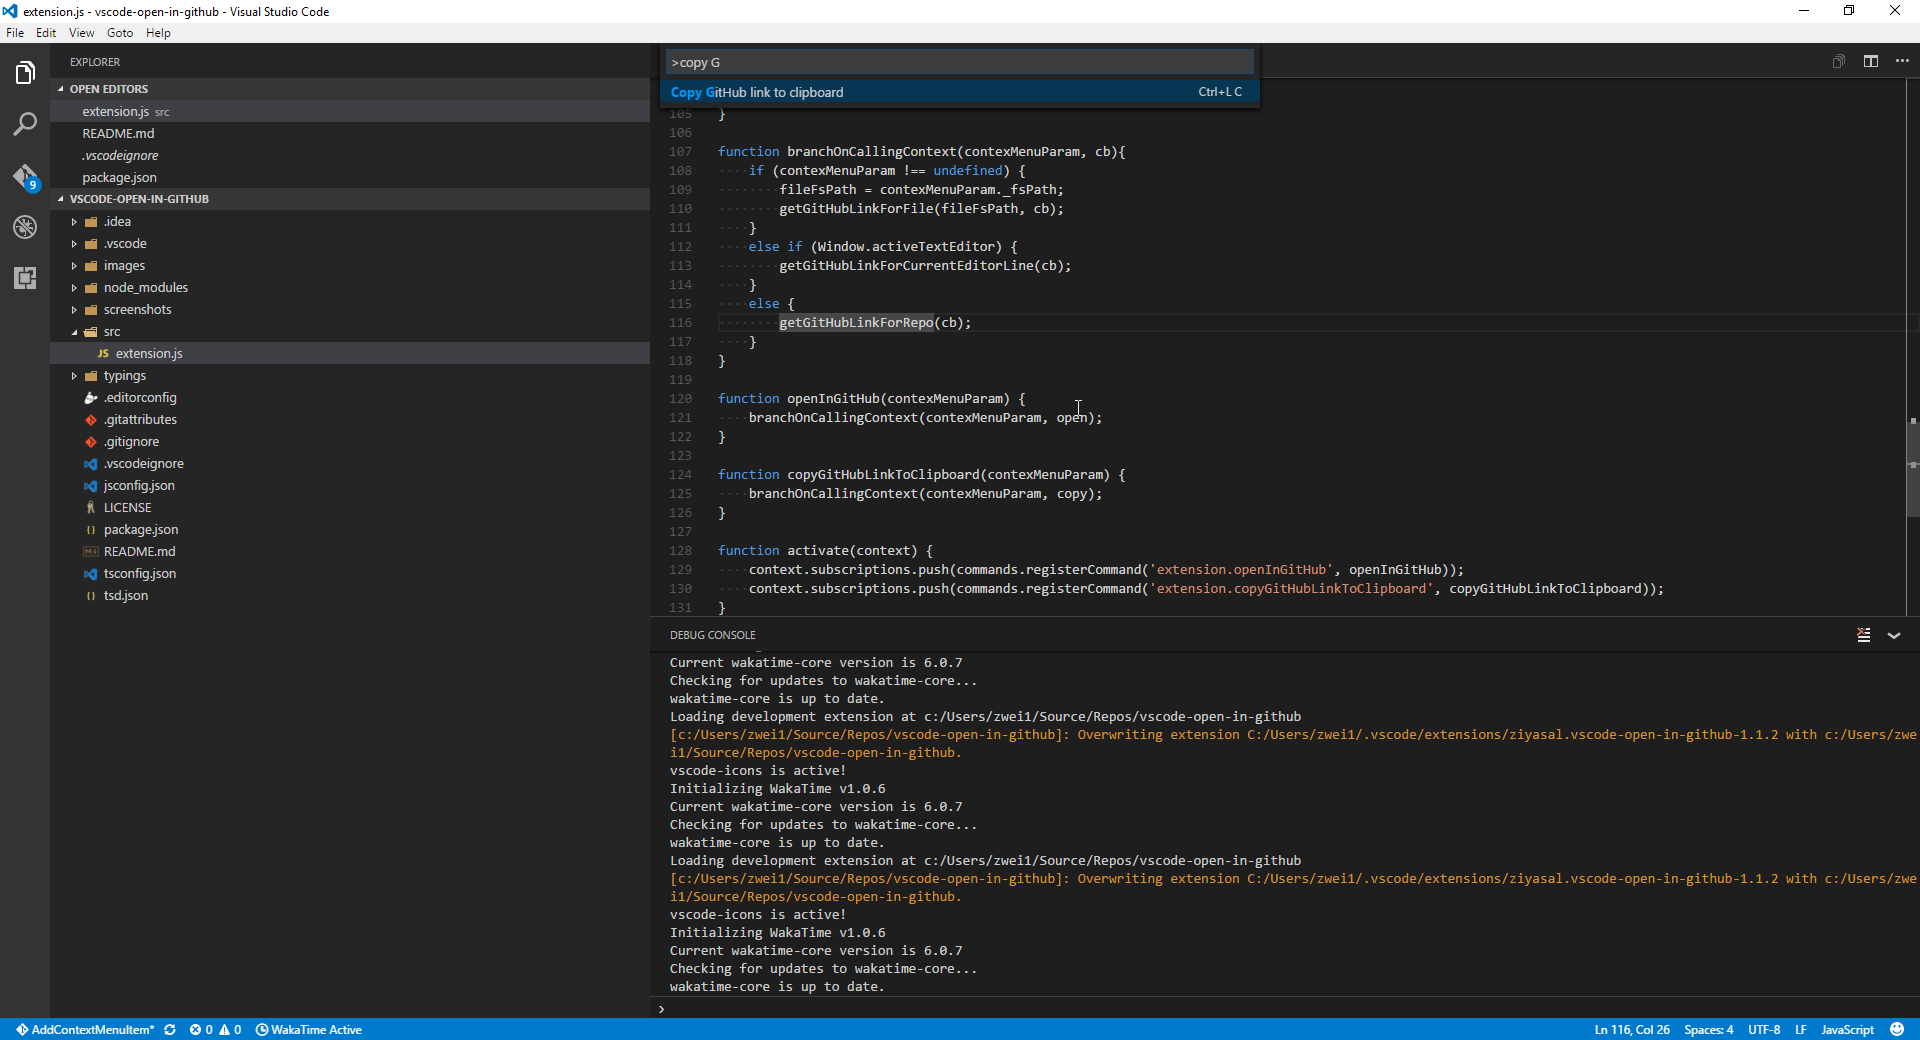Click the UTF-8 encoding indicator
1920x1040 pixels.
point(1764,1029)
